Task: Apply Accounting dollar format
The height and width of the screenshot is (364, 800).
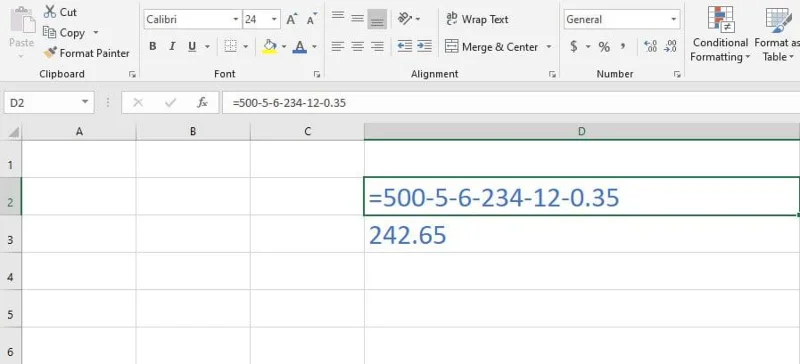Action: (x=574, y=47)
